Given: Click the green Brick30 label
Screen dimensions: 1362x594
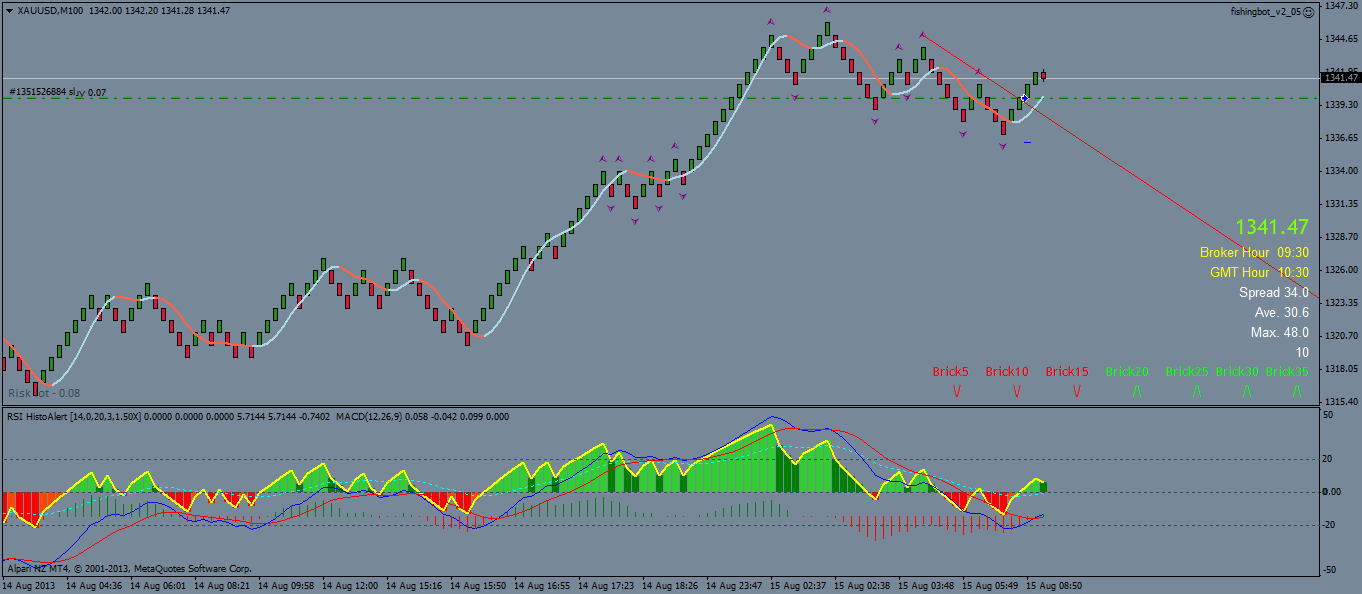Looking at the screenshot, I should [1237, 371].
